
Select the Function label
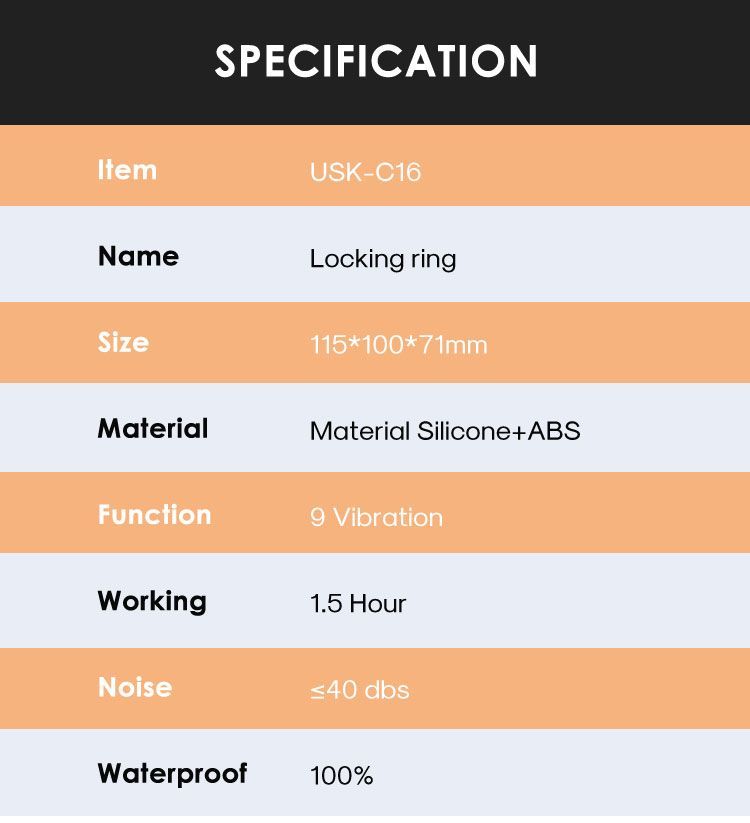154,514
